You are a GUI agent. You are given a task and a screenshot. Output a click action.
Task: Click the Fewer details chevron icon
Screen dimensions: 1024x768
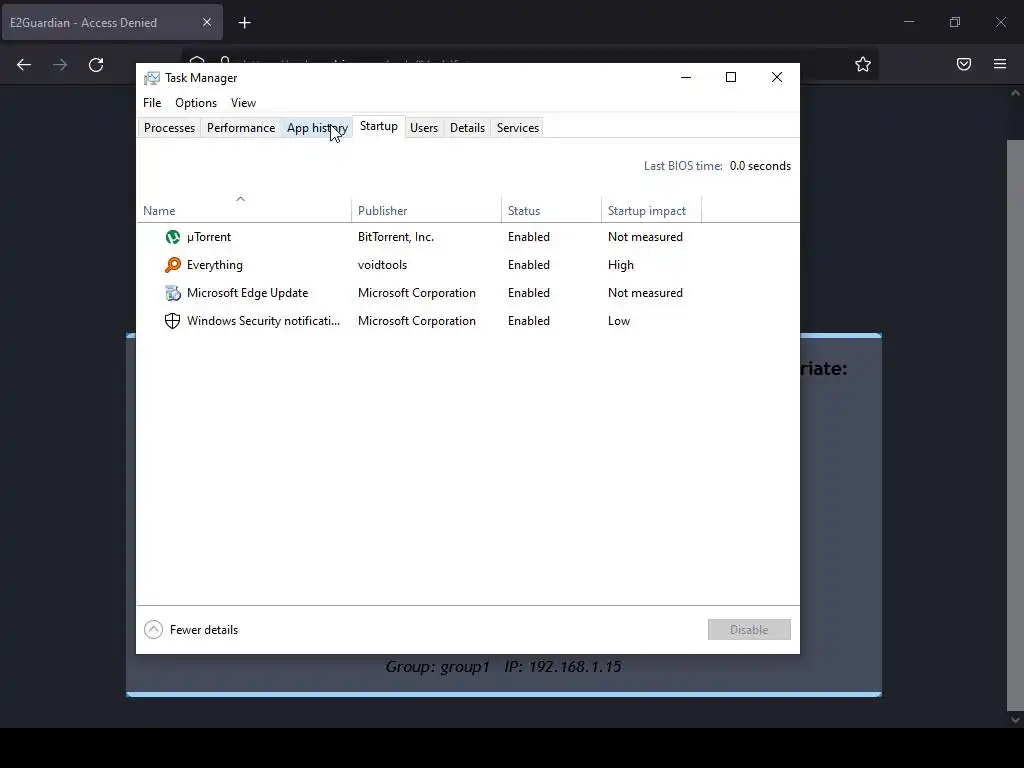tap(153, 630)
